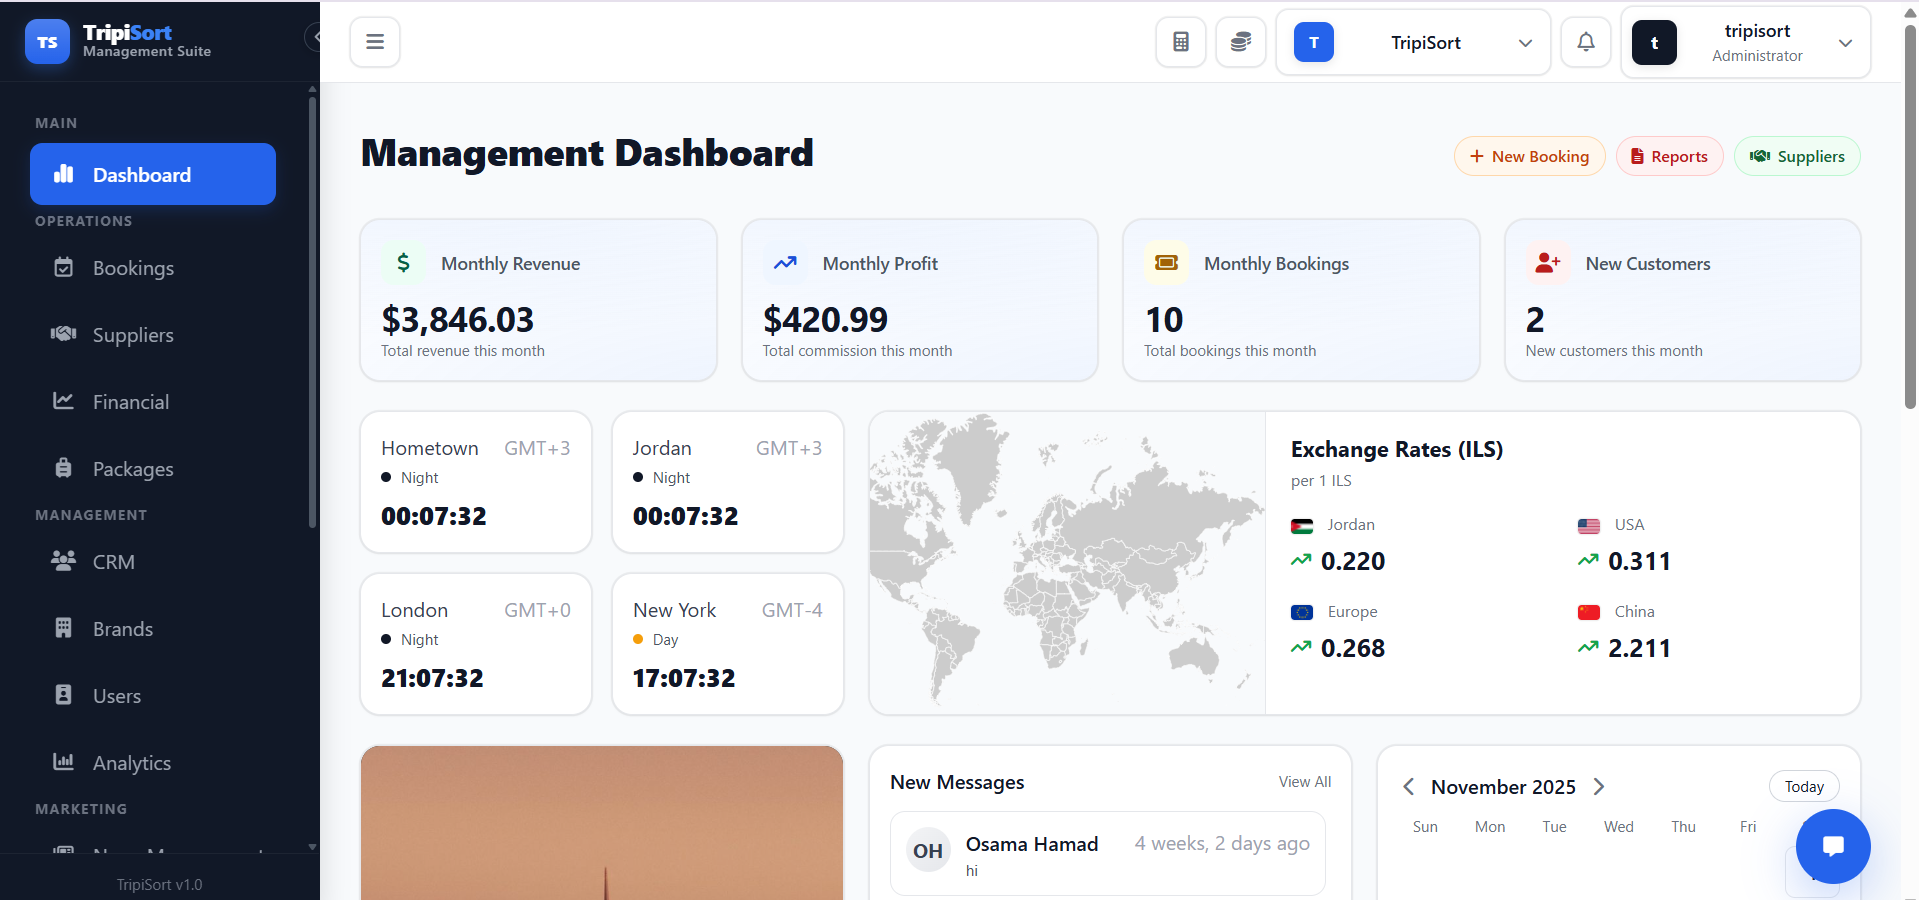The height and width of the screenshot is (900, 1919).
Task: Click the notification bell icon
Action: coord(1585,41)
